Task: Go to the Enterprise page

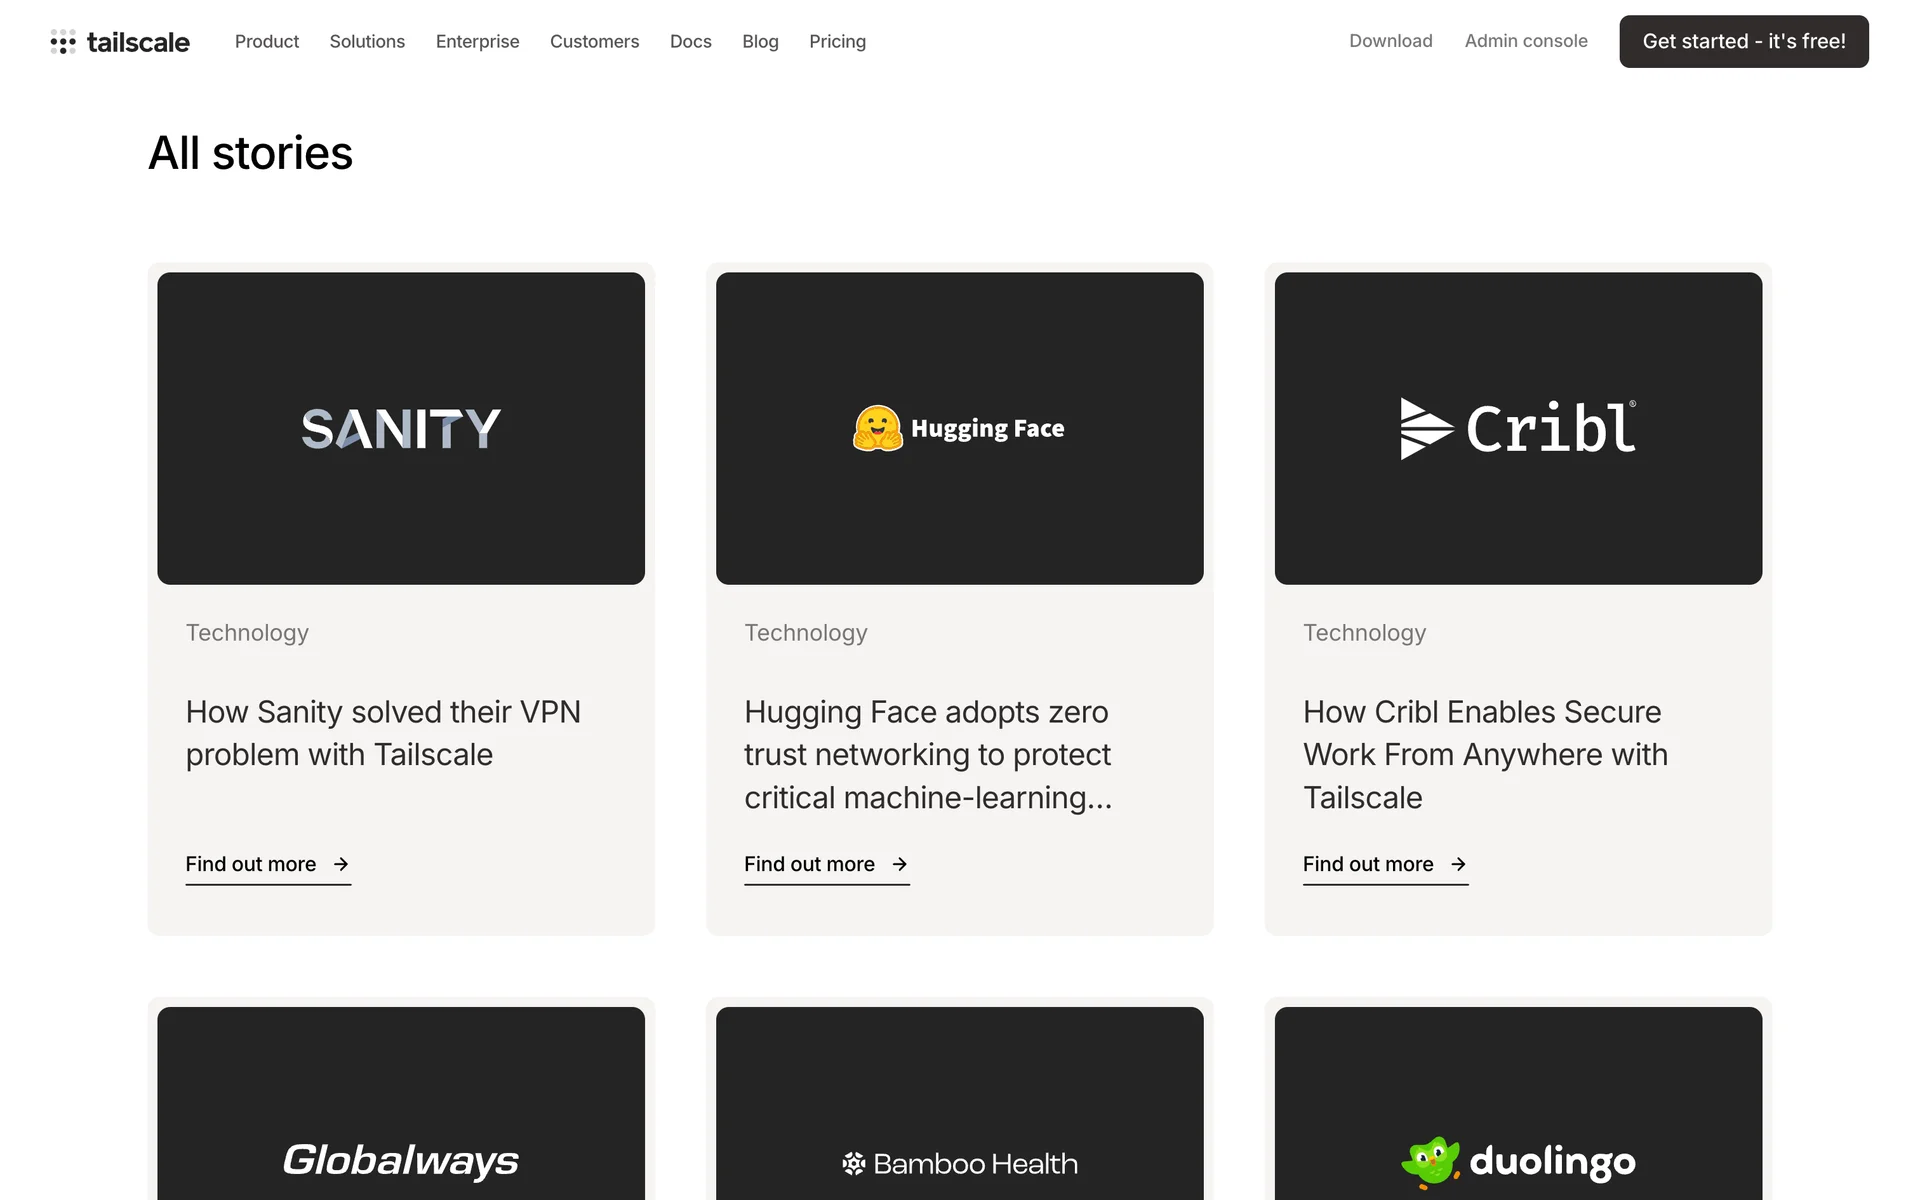Action: point(477,42)
